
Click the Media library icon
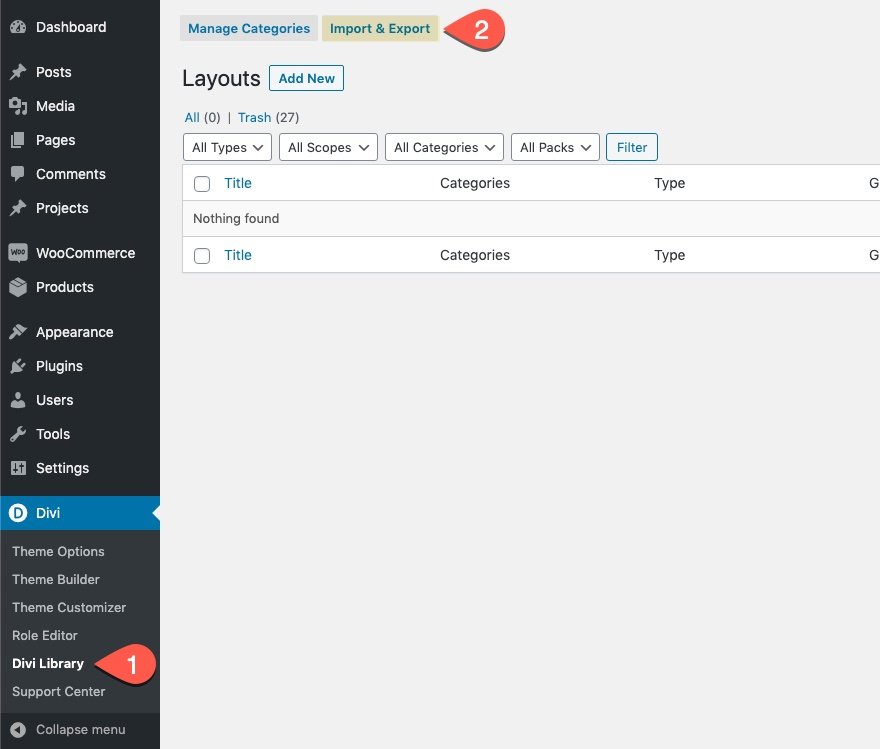click(x=18, y=106)
